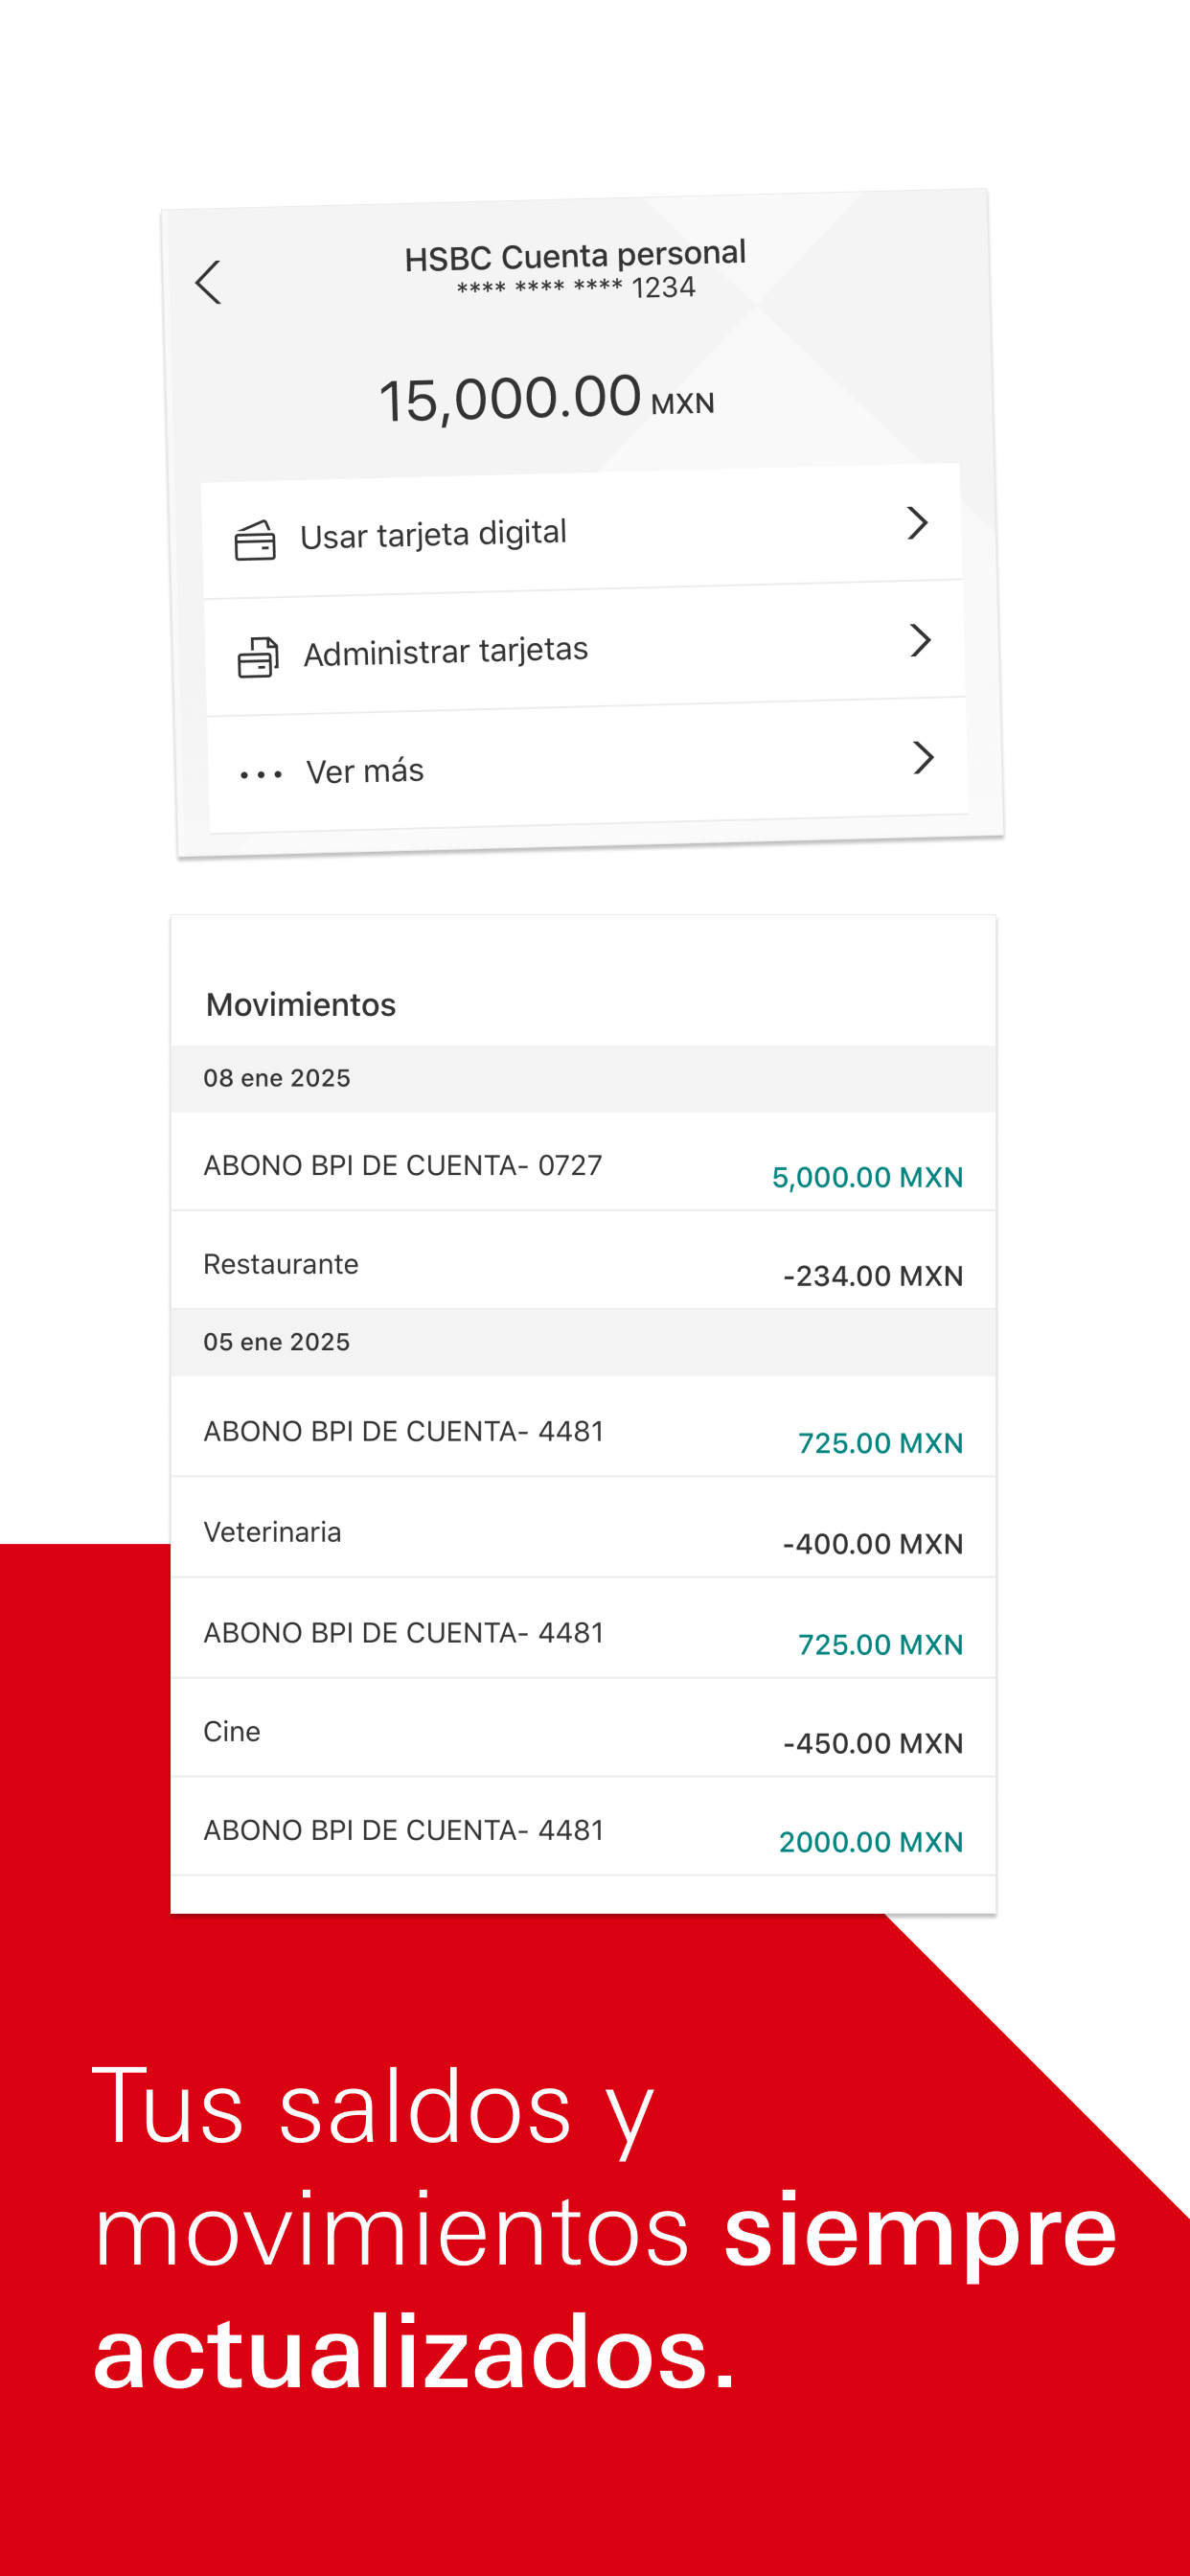Open Administrar tarjetas chevron

coord(920,640)
